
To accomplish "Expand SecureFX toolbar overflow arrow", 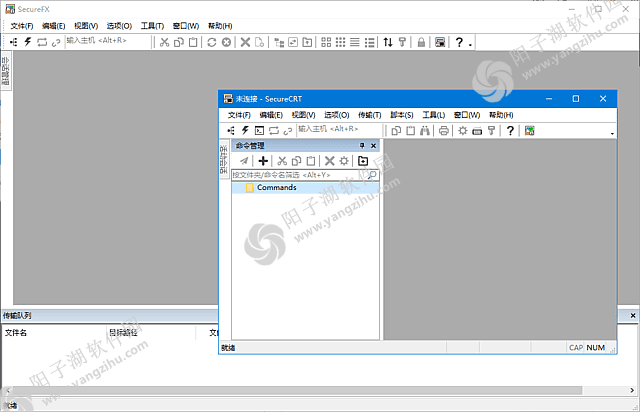I will 470,45.
